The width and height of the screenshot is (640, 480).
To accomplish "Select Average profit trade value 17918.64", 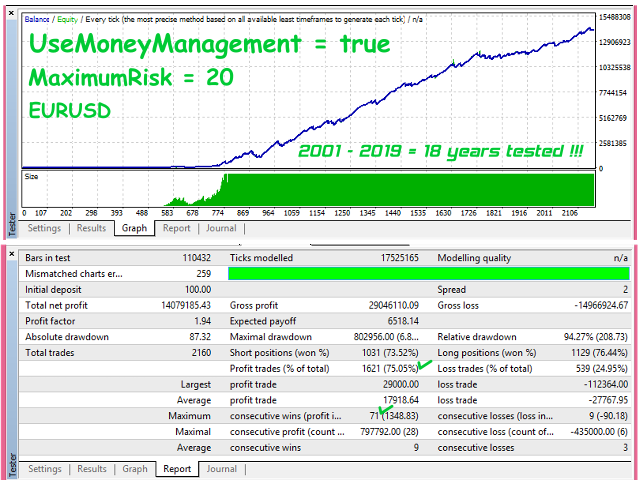I will [x=401, y=400].
